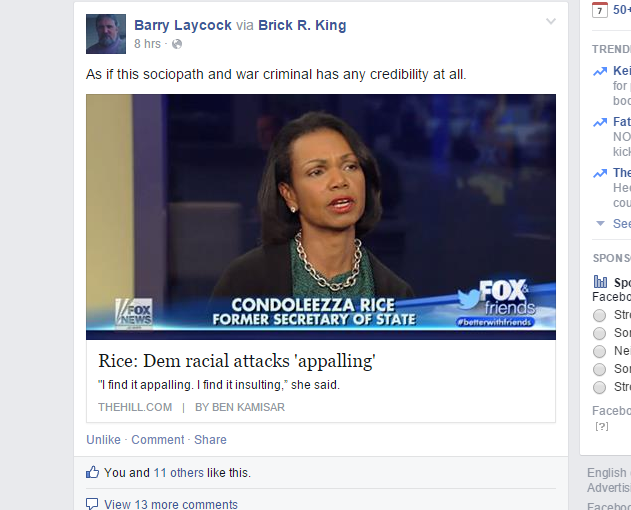
Task: Click the second trending arrow icon
Action: [x=600, y=122]
